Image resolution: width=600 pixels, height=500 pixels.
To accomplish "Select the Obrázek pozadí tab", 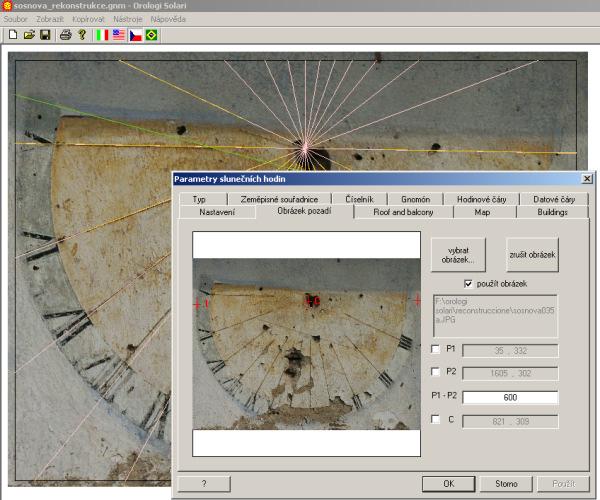I will 305,211.
